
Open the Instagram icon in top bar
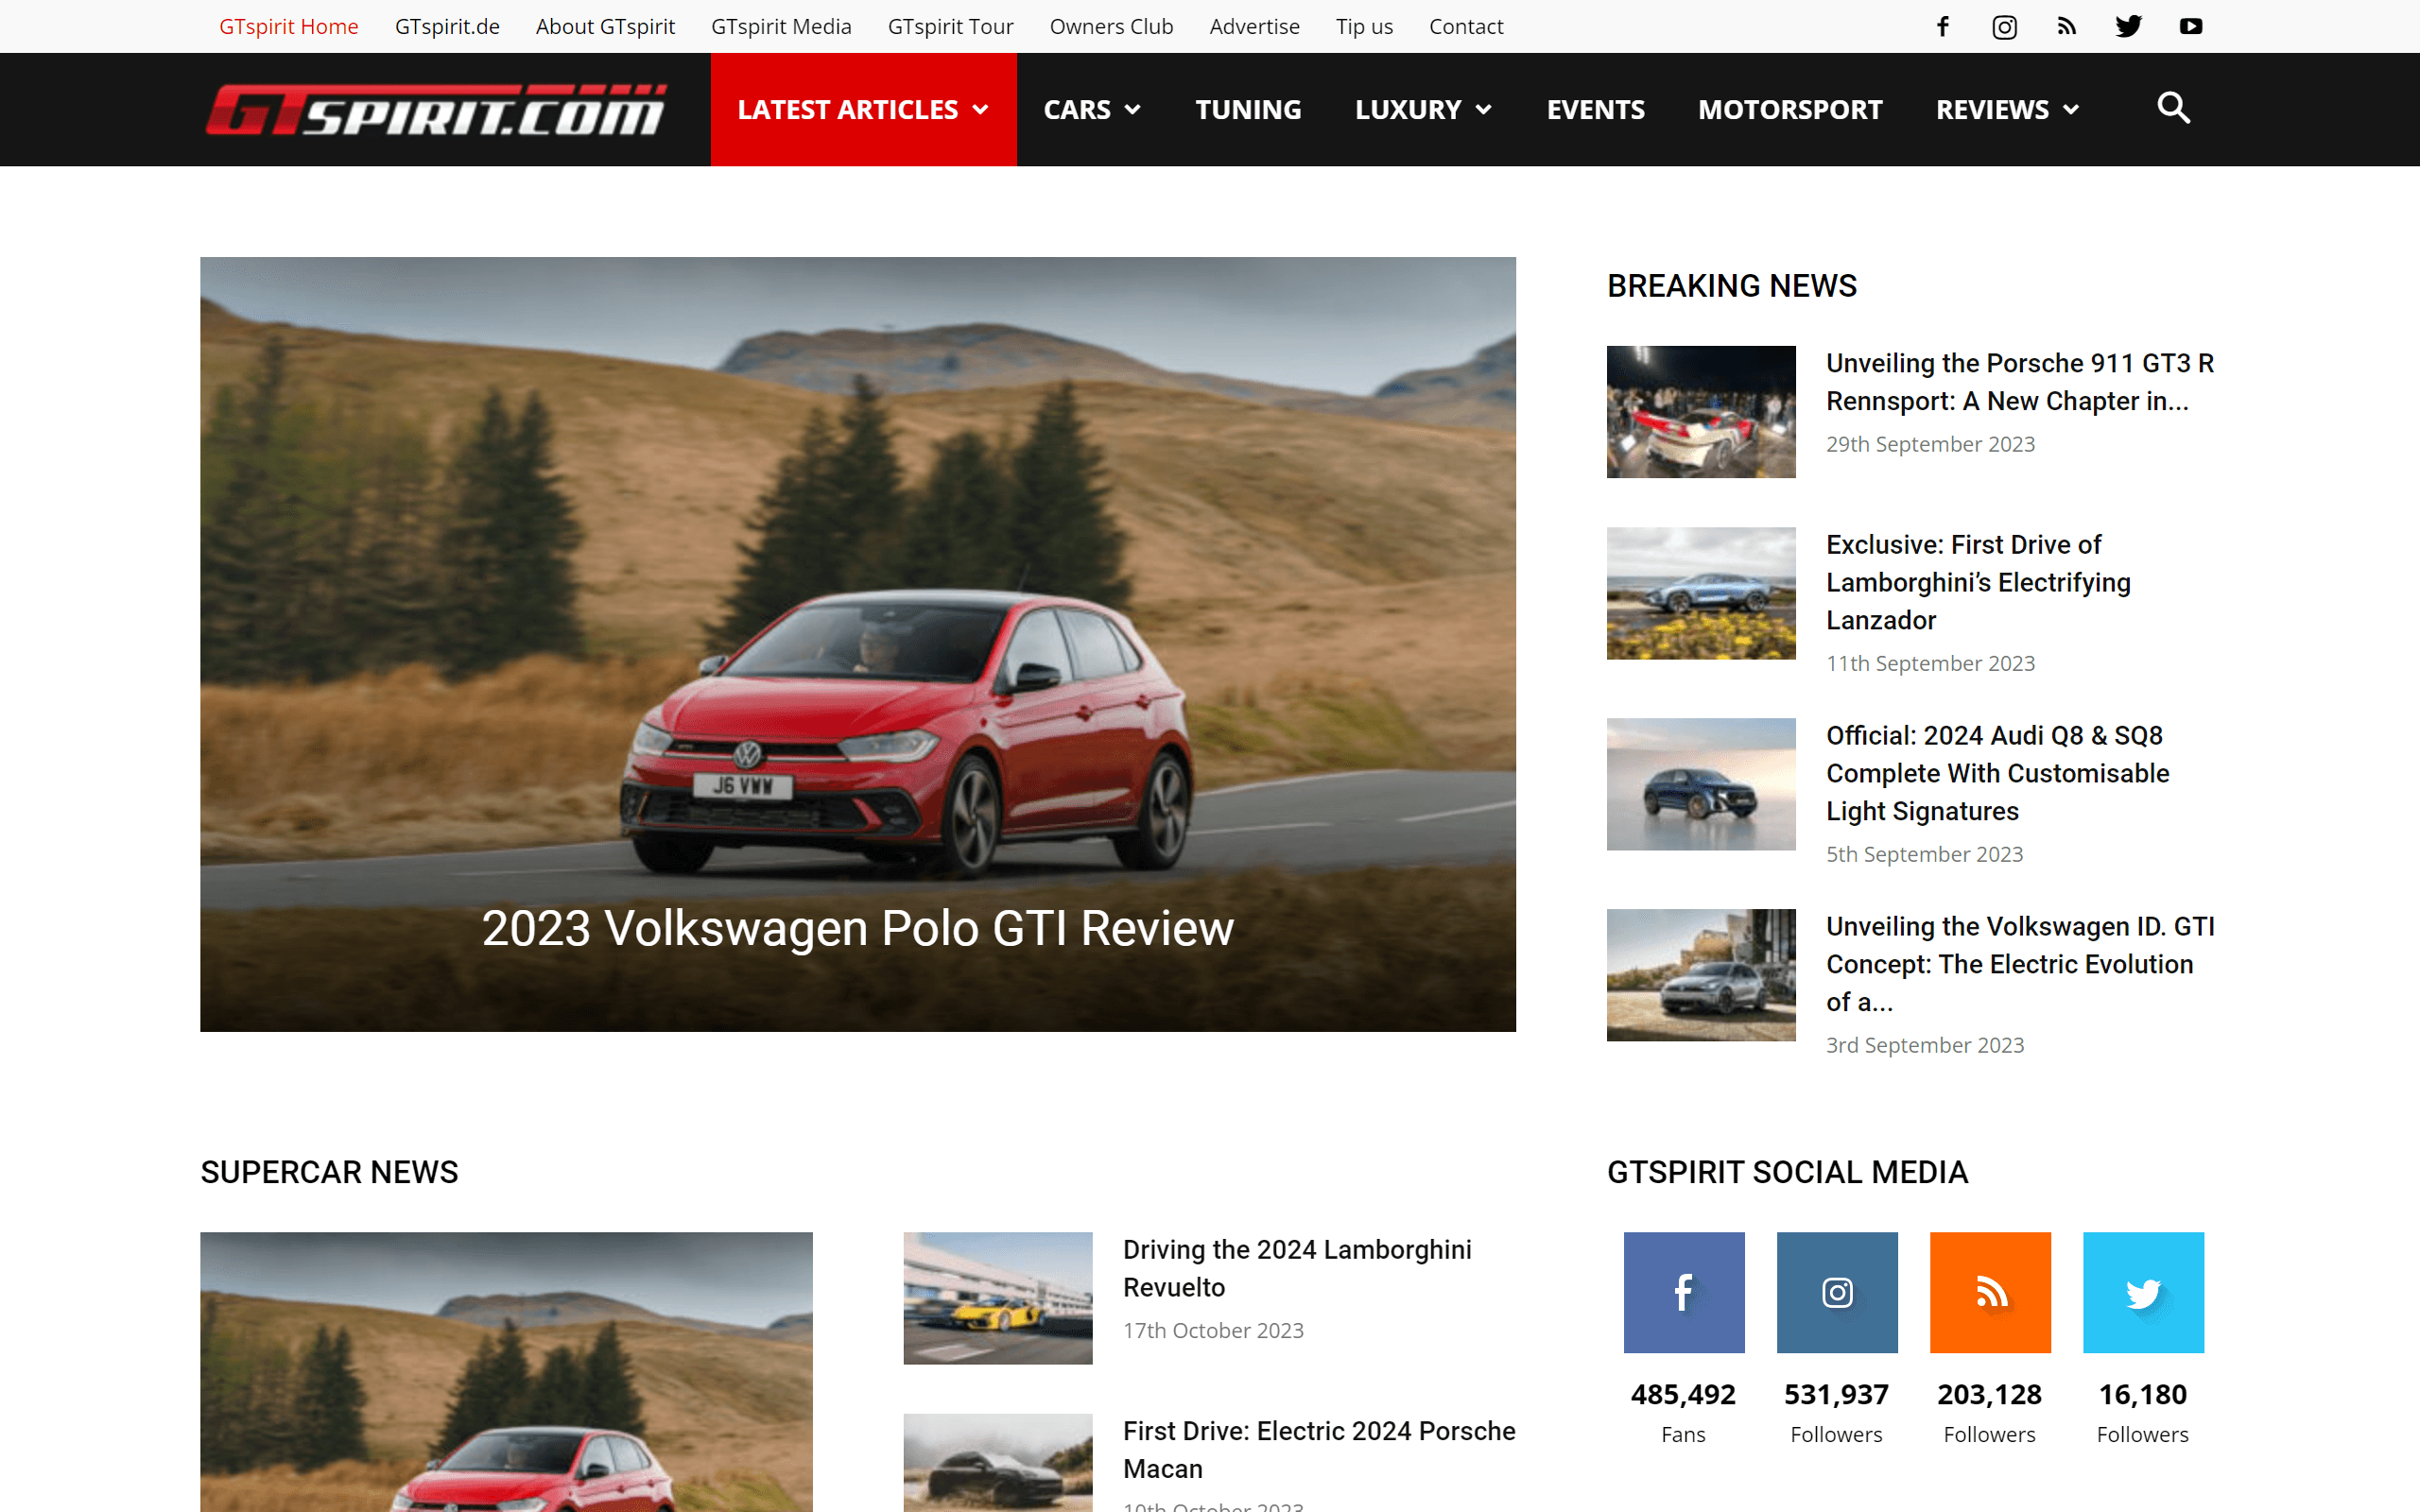tap(2004, 26)
